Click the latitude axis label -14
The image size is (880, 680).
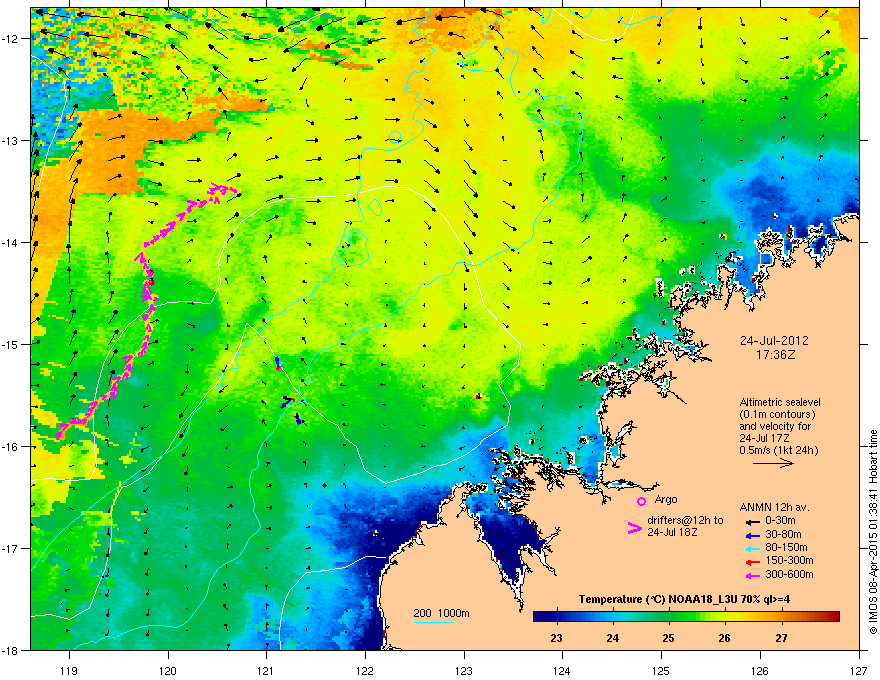11,243
